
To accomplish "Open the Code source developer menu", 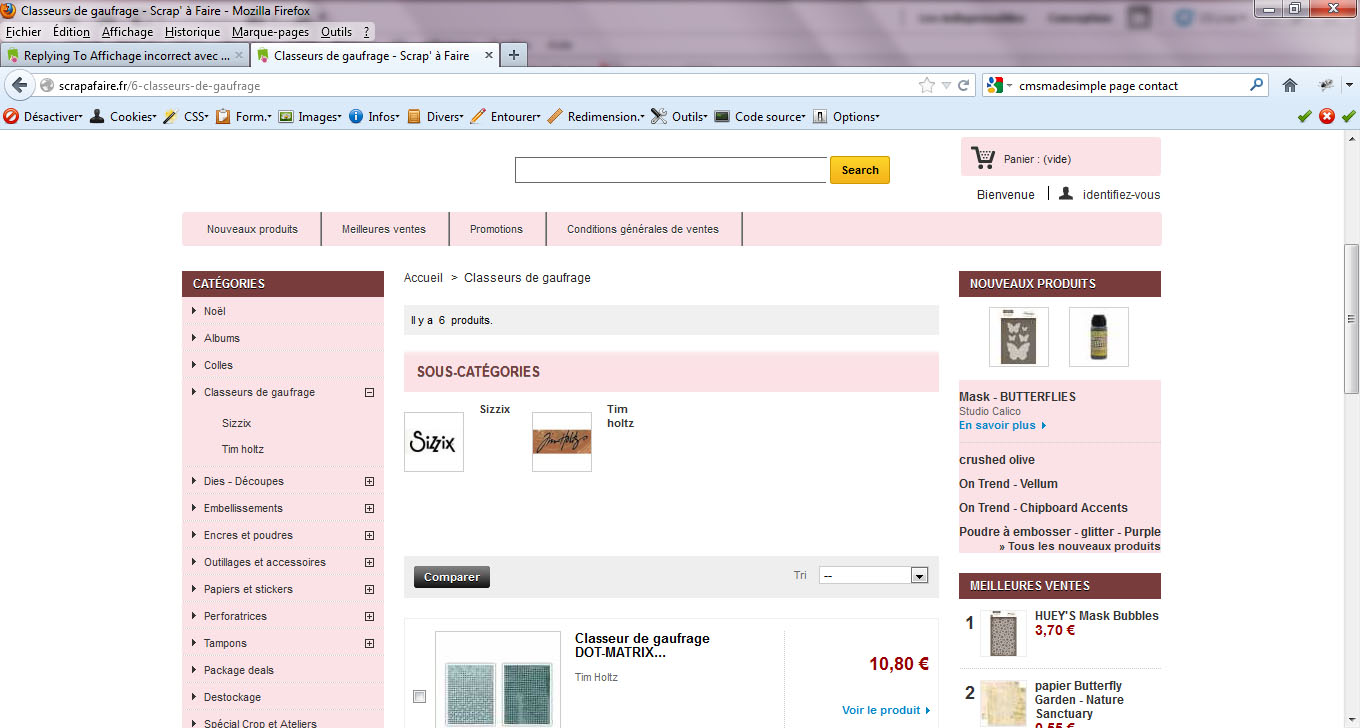I will [x=760, y=117].
